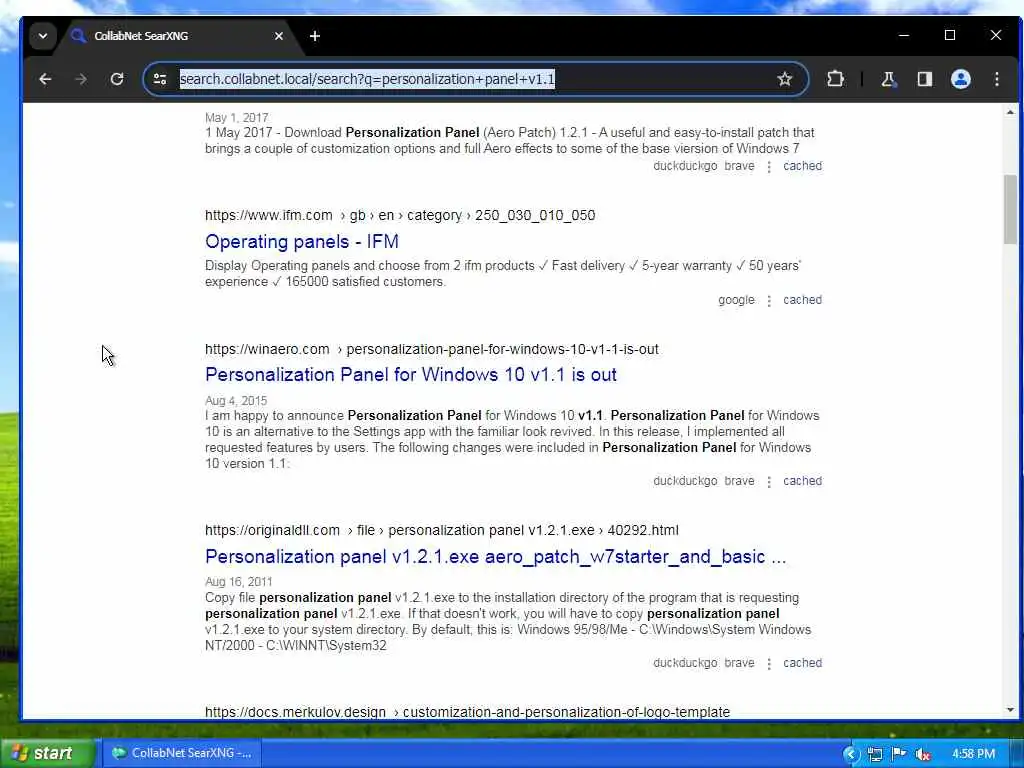Image resolution: width=1024 pixels, height=768 pixels.
Task: Click the winaero.com URL breadcrumb
Action: (432, 349)
